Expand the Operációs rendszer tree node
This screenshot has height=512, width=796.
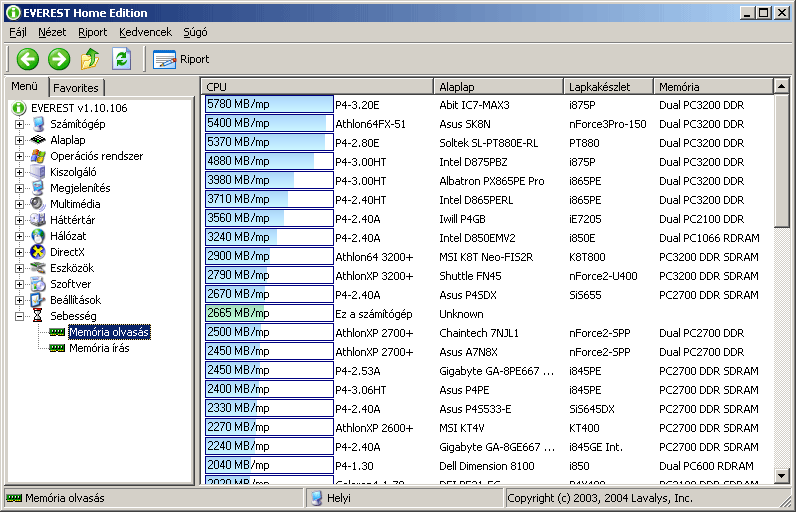[x=19, y=156]
